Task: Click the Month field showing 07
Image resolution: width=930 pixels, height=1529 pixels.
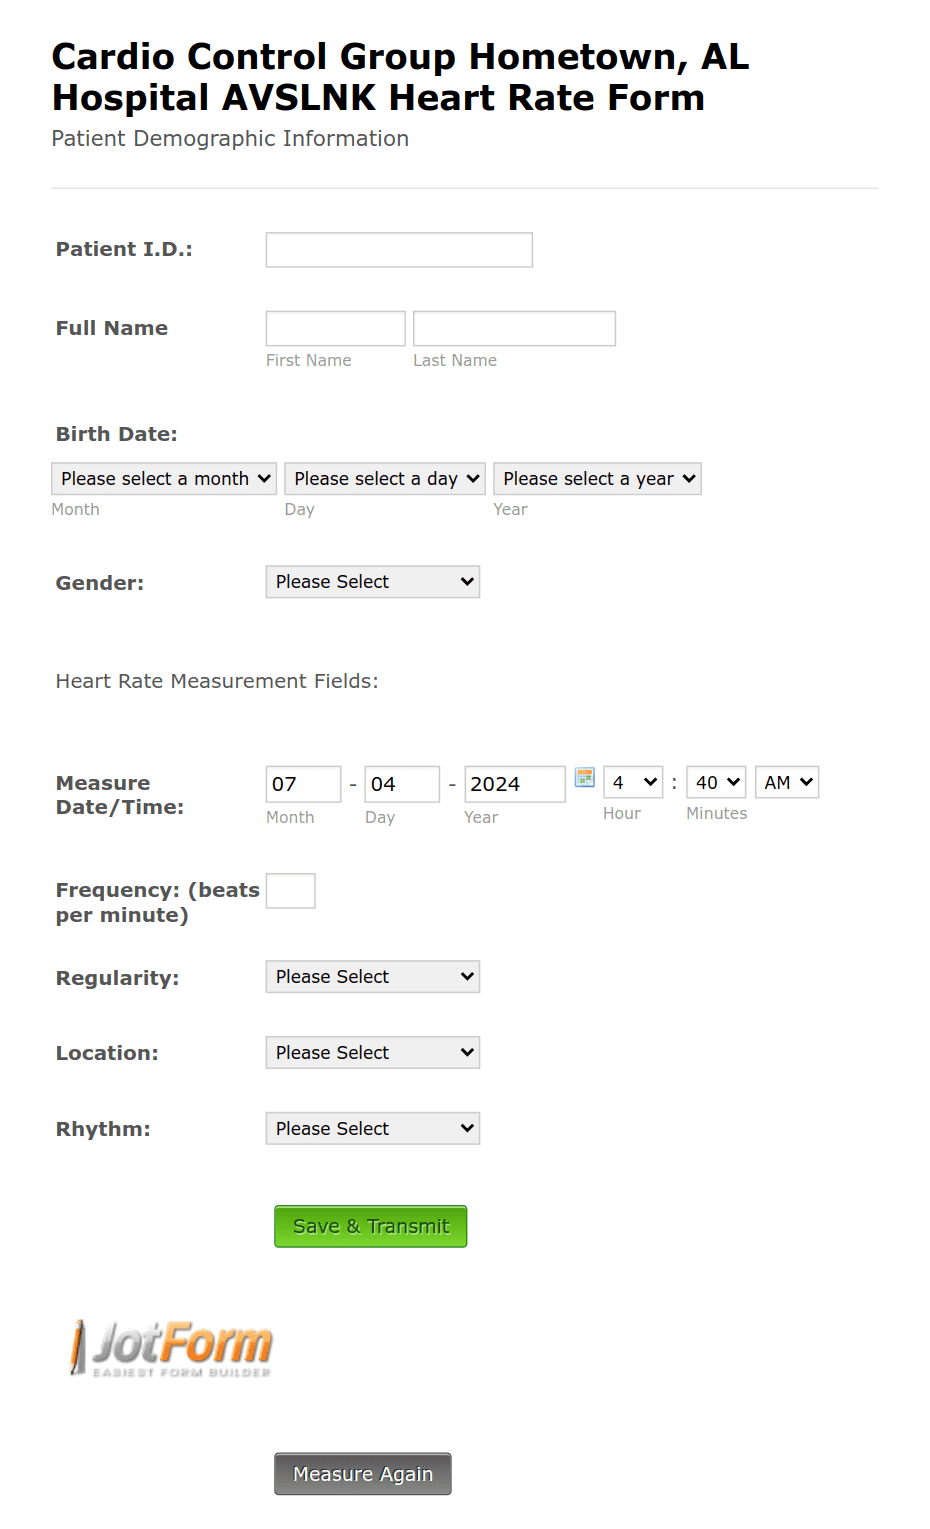Action: [x=302, y=784]
